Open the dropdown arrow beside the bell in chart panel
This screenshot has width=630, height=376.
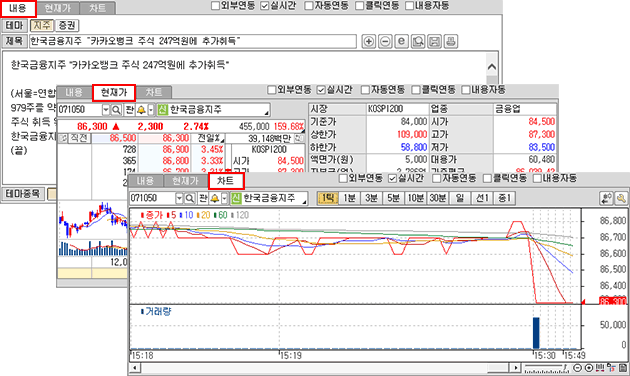click(225, 198)
